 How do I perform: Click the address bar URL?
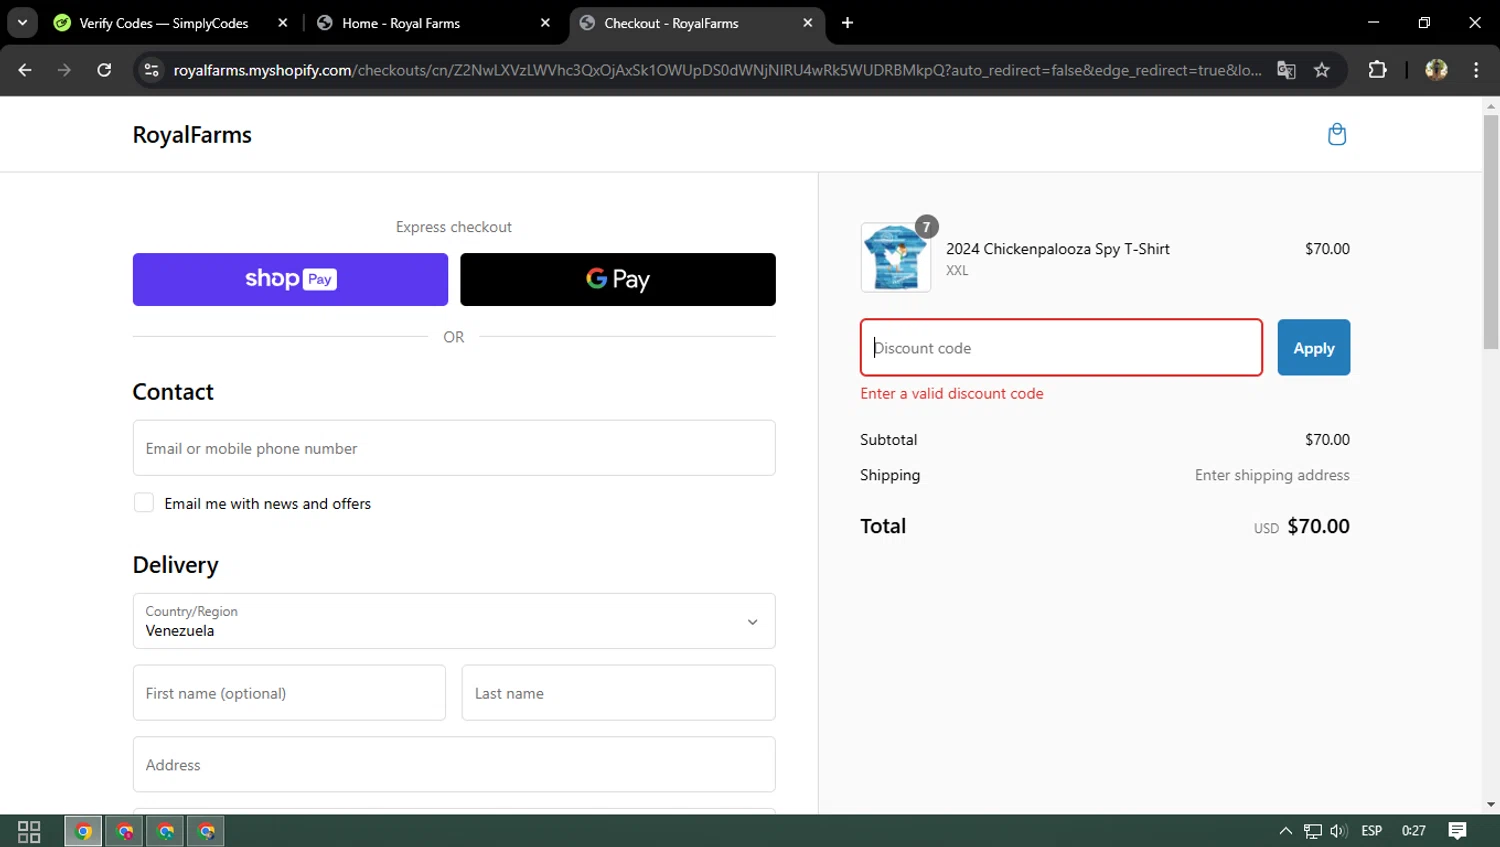(717, 70)
